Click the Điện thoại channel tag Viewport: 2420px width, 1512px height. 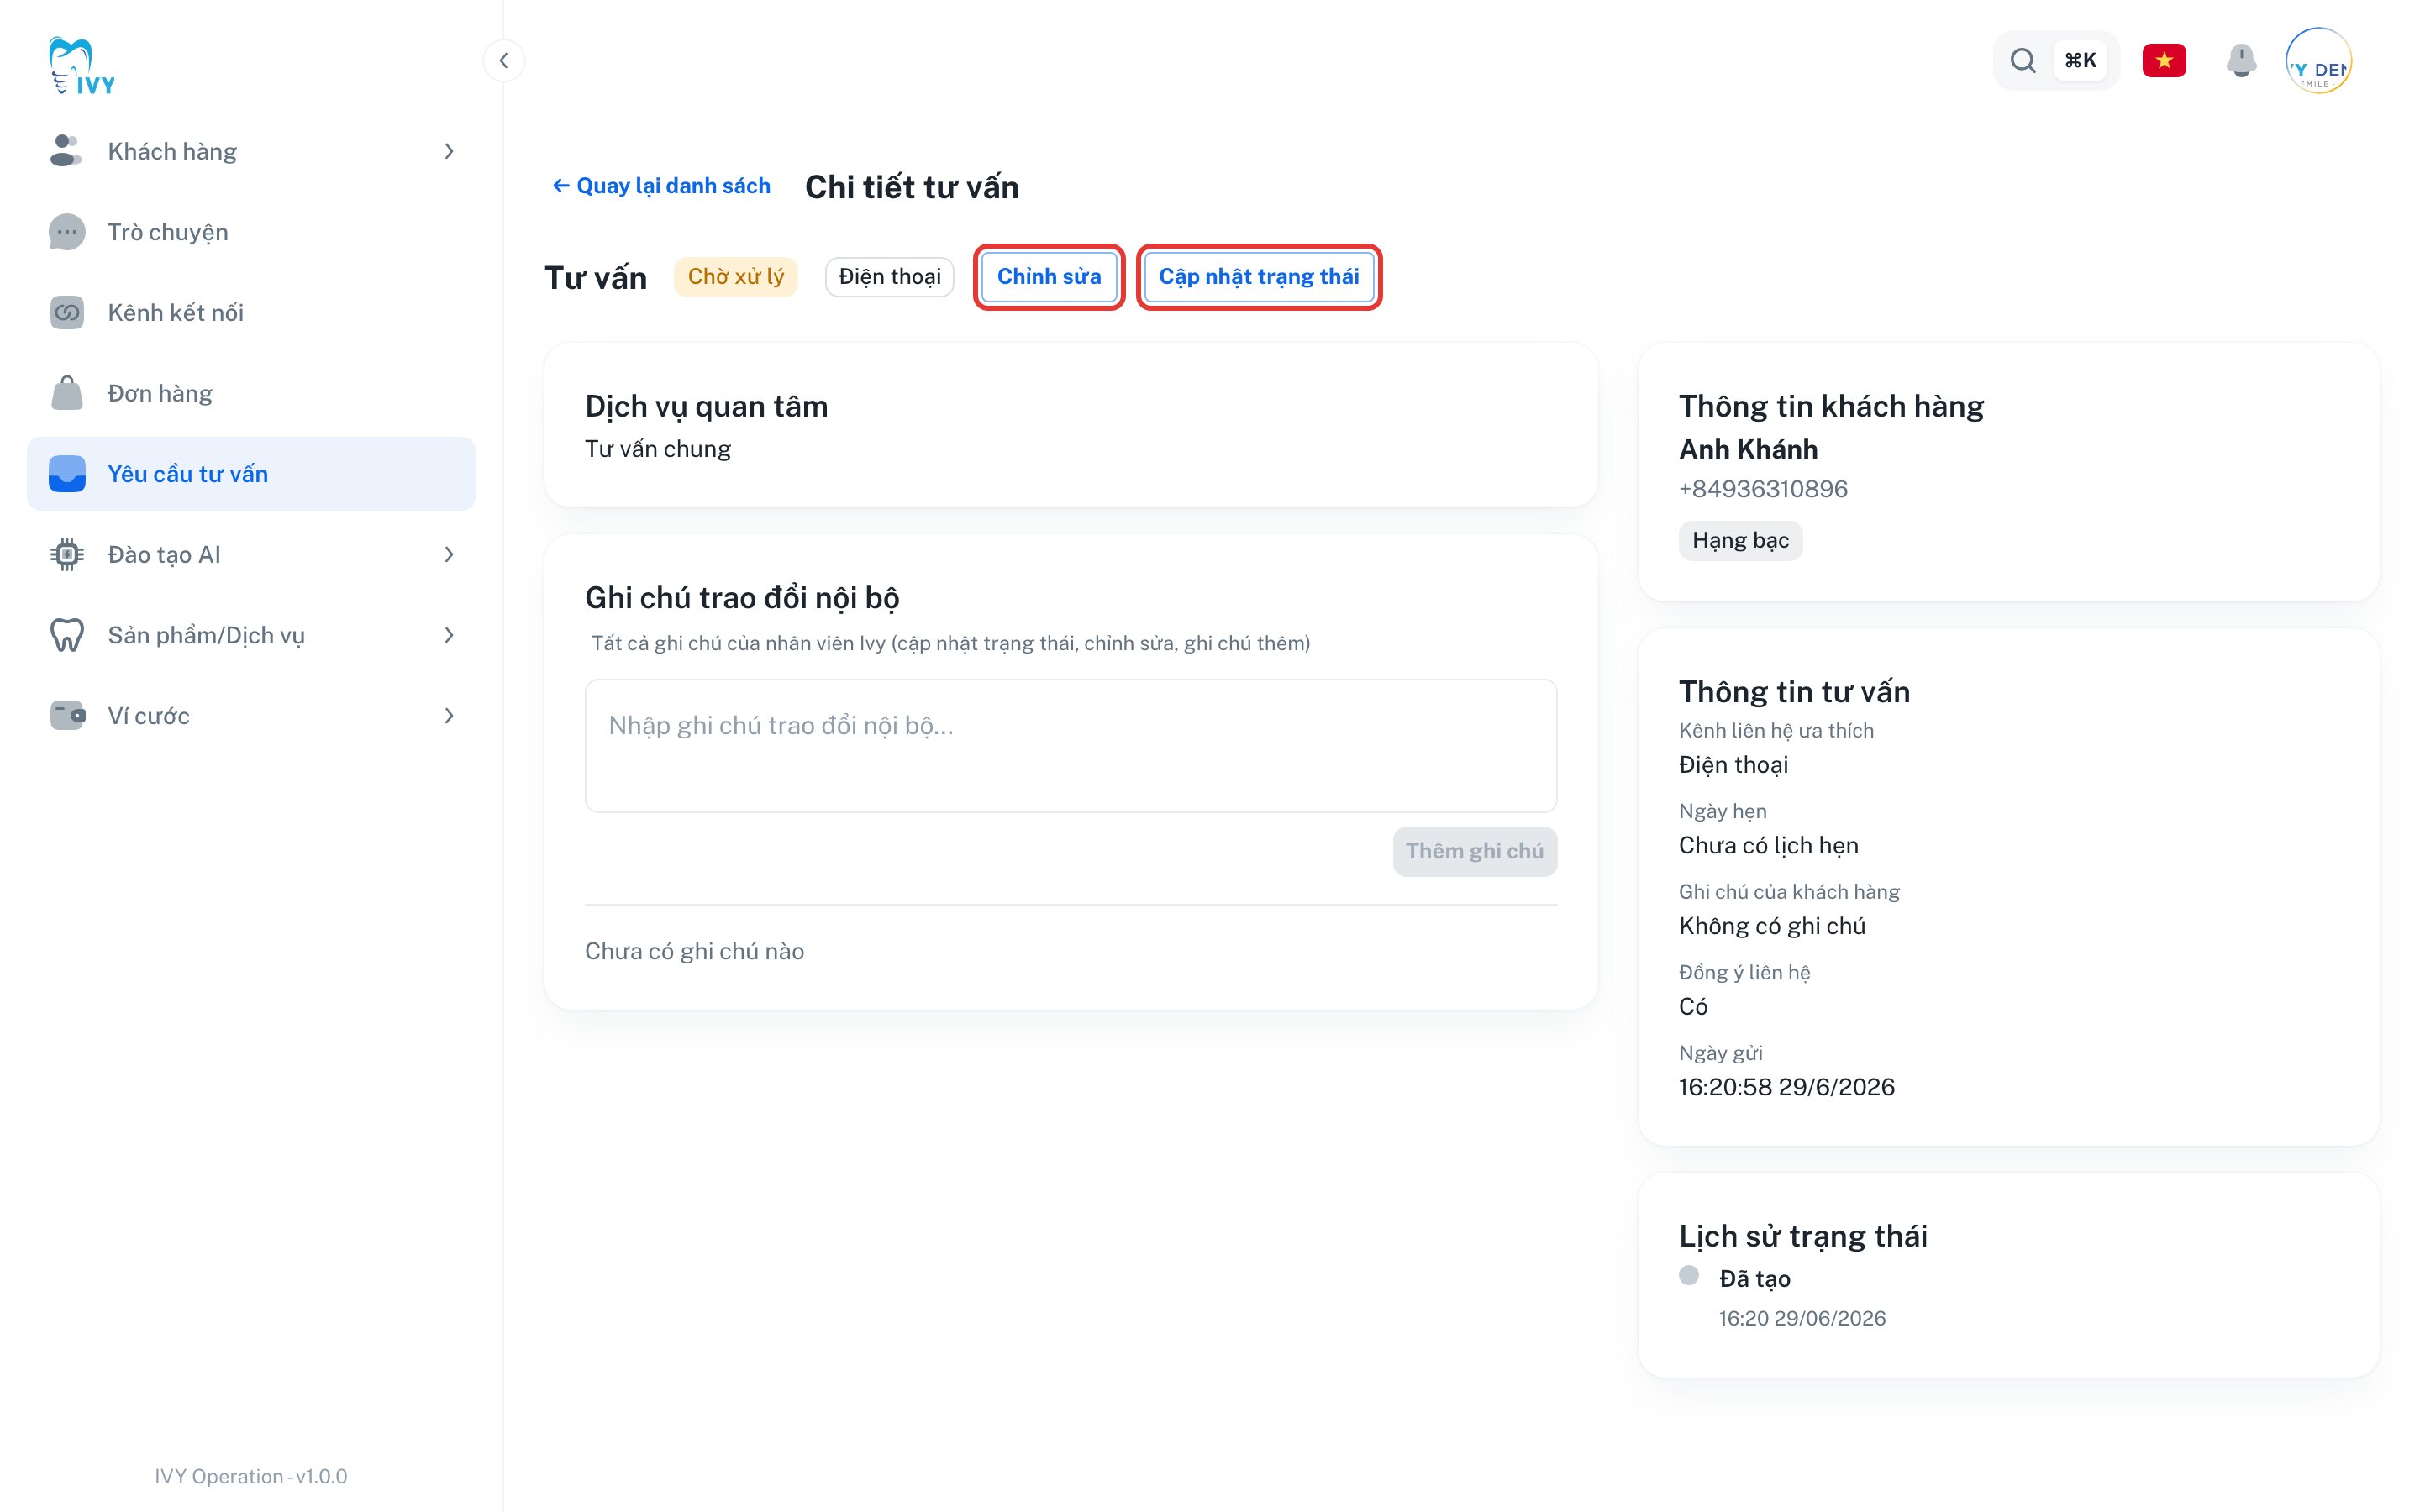889,277
